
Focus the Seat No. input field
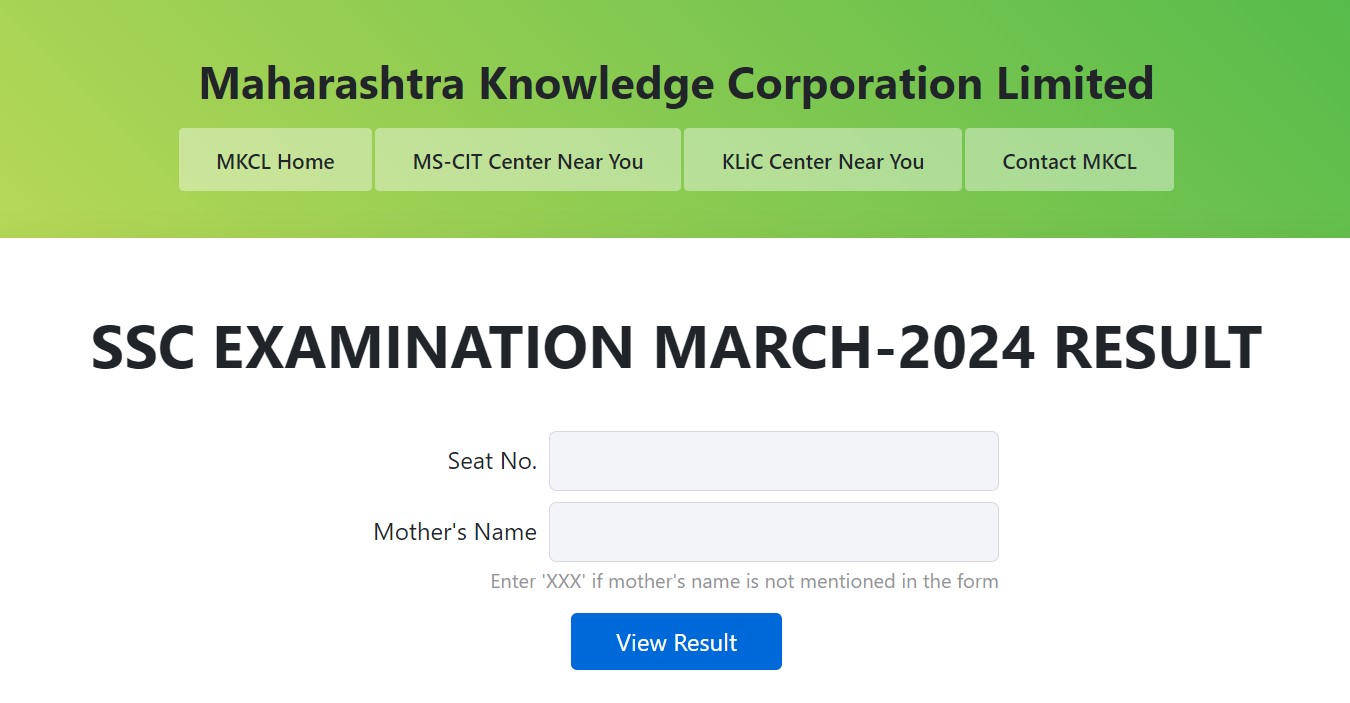point(773,461)
